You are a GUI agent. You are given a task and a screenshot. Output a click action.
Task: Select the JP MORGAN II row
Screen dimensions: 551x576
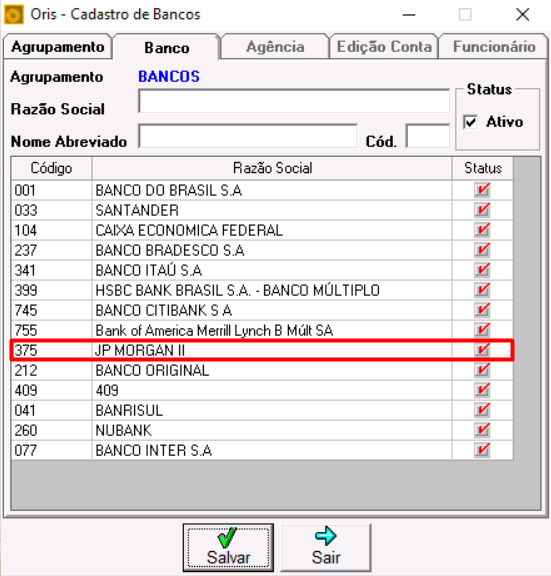click(262, 350)
